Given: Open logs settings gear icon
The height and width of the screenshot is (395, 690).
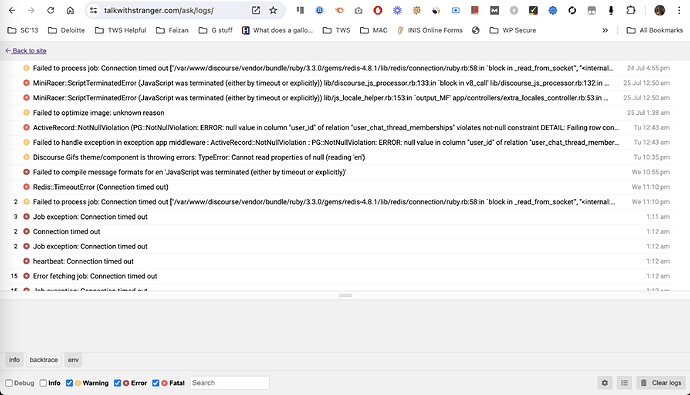Looking at the screenshot, I should click(605, 383).
